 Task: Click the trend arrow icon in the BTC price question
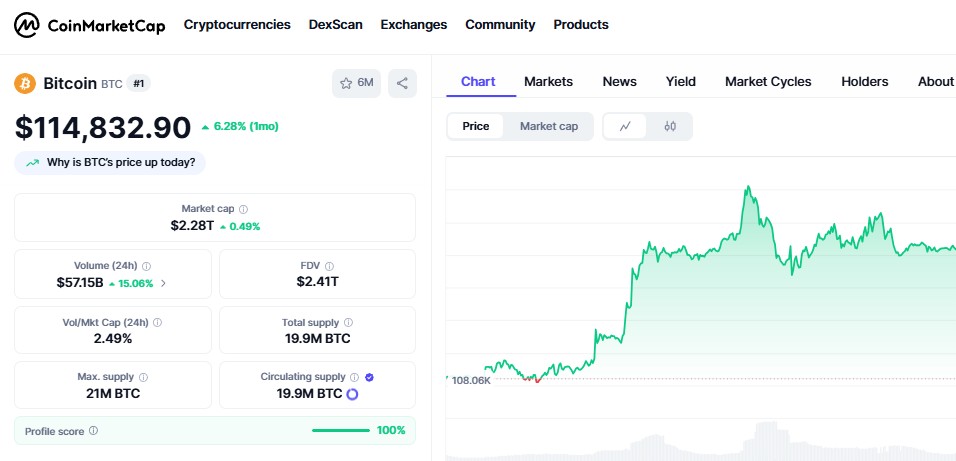coord(32,163)
